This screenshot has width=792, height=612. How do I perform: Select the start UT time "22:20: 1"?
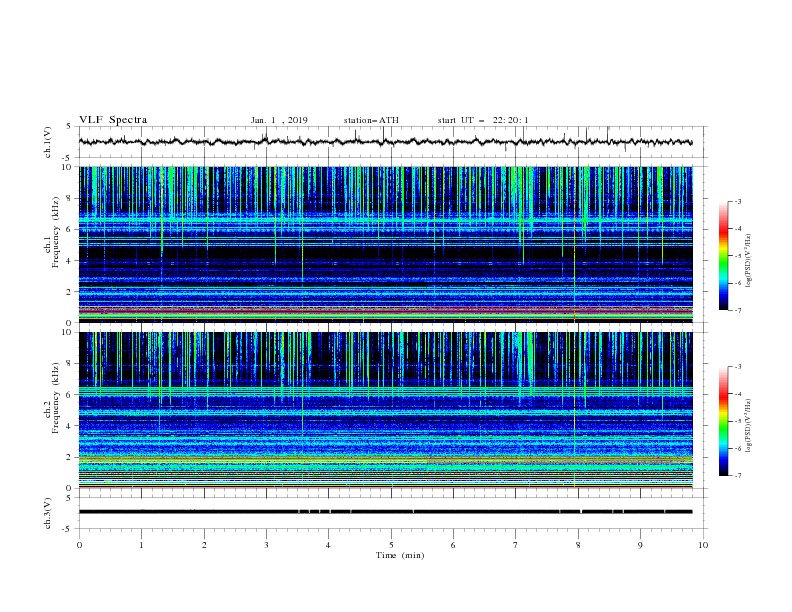[x=511, y=120]
